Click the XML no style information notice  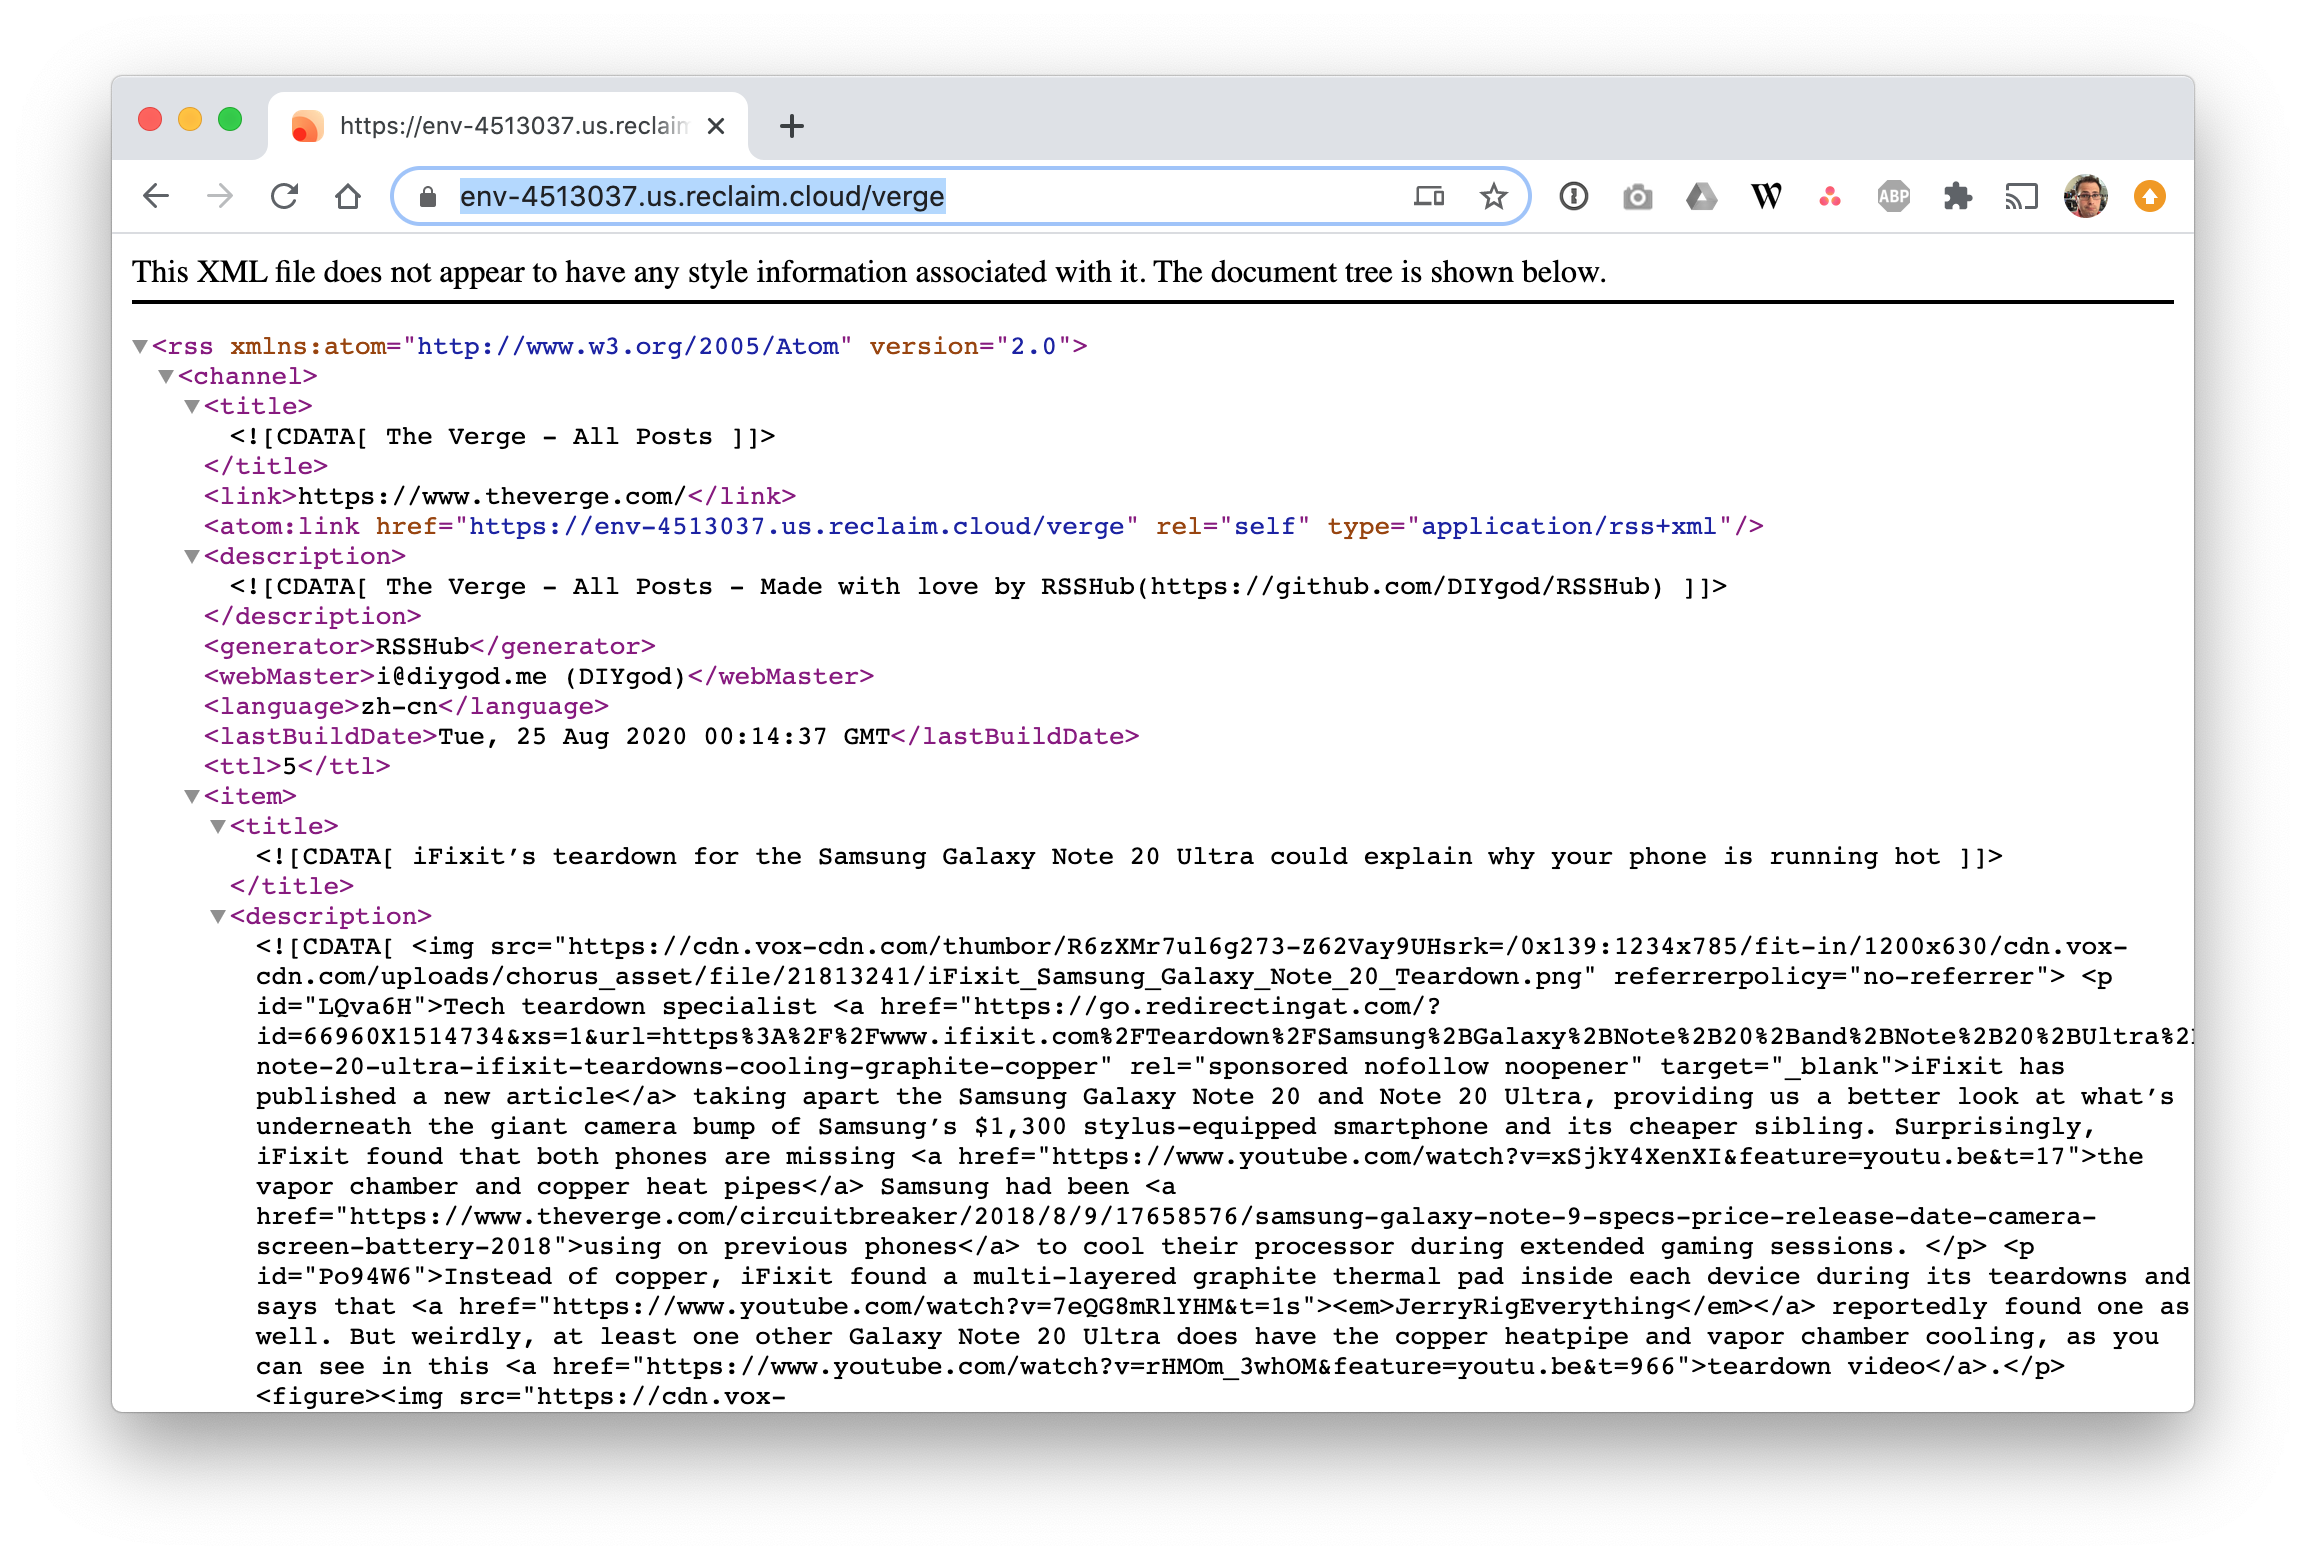tap(869, 272)
